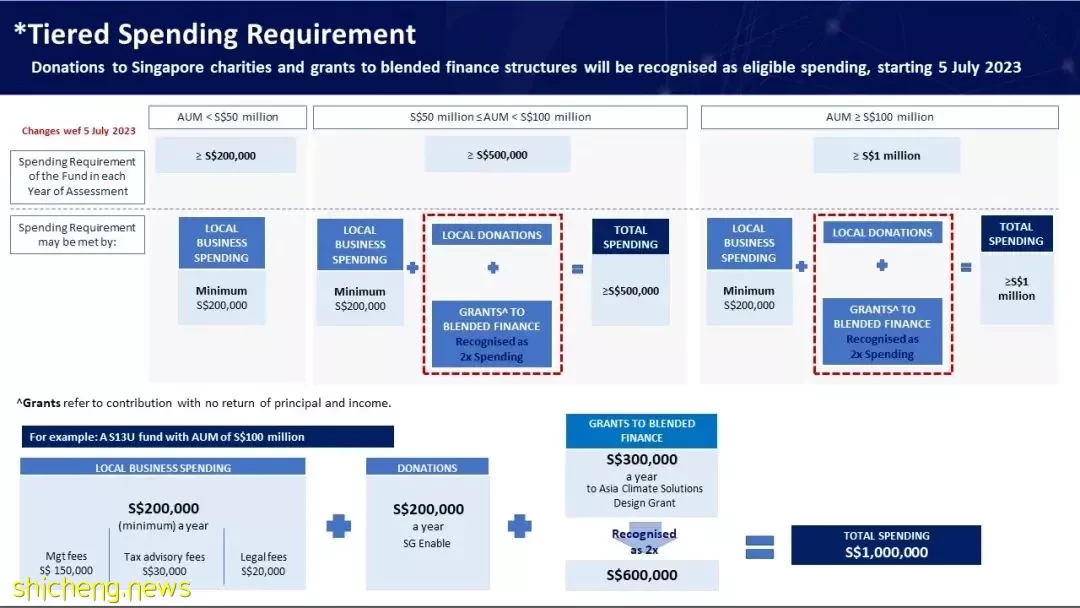
Task: Click 'Grants to Blended Finance' in AUM ≥ S$100 million tier
Action: click(882, 331)
